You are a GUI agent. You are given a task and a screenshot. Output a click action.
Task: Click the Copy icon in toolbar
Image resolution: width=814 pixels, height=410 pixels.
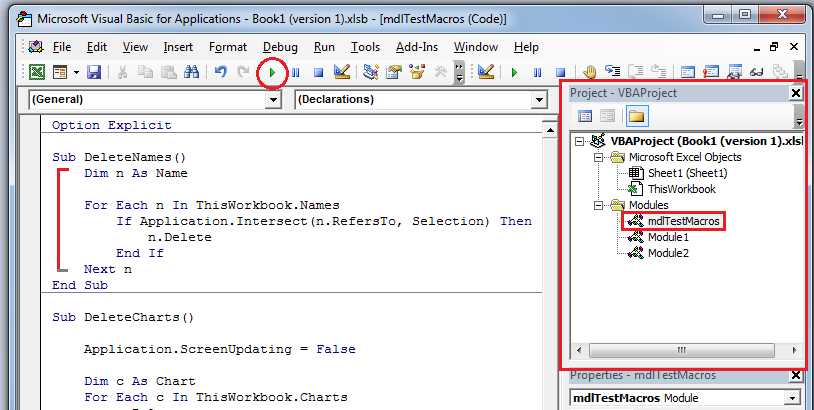pyautogui.click(x=145, y=72)
